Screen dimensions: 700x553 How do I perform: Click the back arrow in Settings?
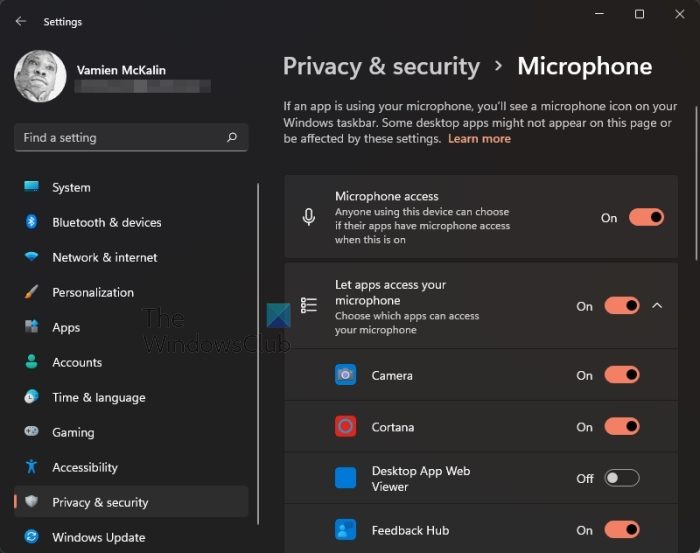point(21,21)
